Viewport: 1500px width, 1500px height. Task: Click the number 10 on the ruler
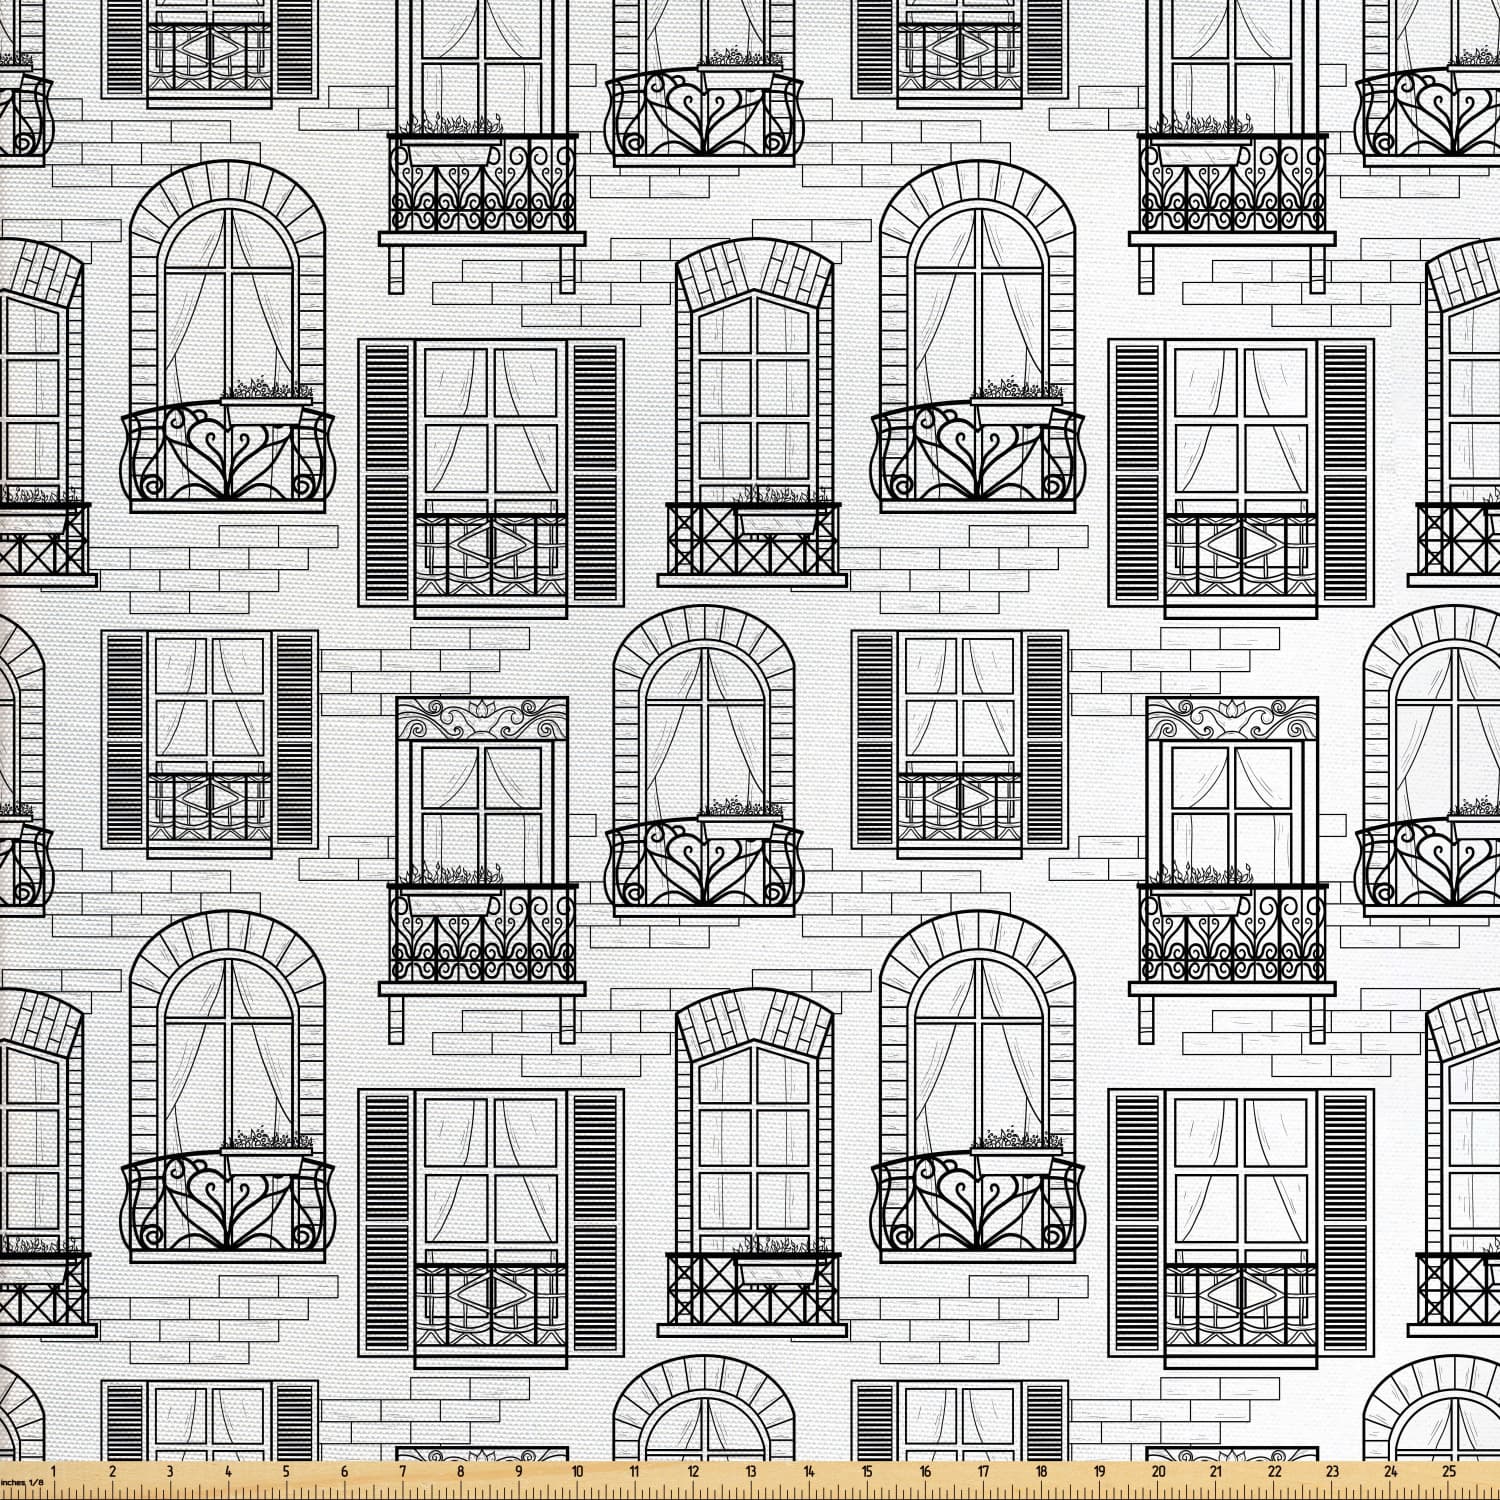pyautogui.click(x=577, y=1472)
